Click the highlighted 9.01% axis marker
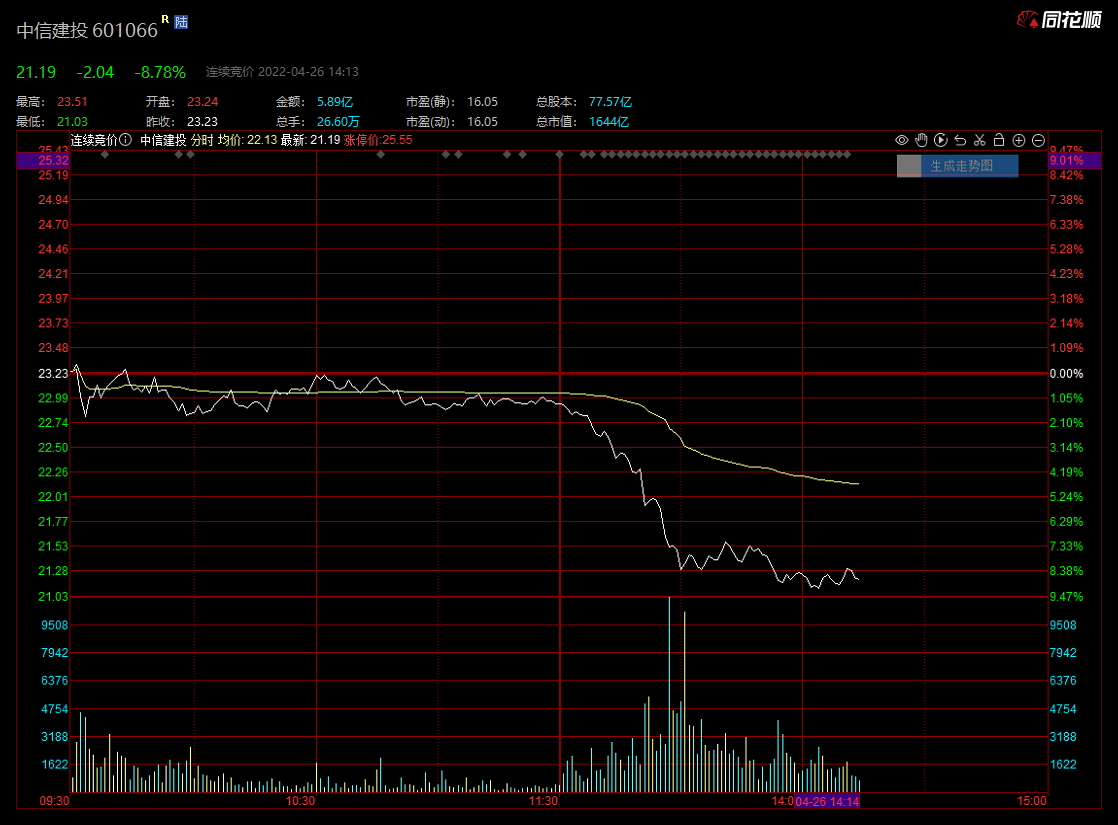The width and height of the screenshot is (1118, 825). (1075, 160)
